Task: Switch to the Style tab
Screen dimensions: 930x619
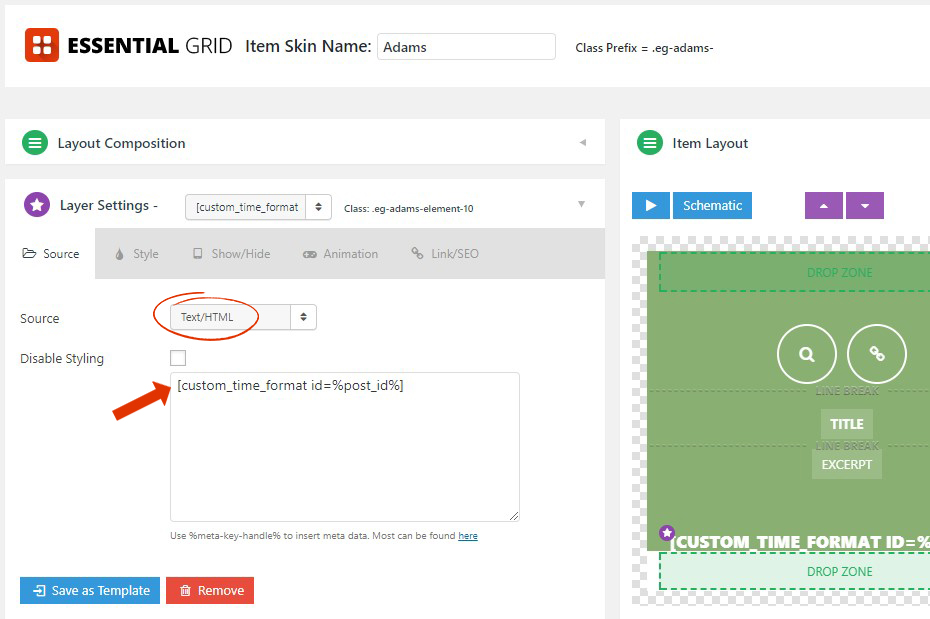Action: pos(137,254)
